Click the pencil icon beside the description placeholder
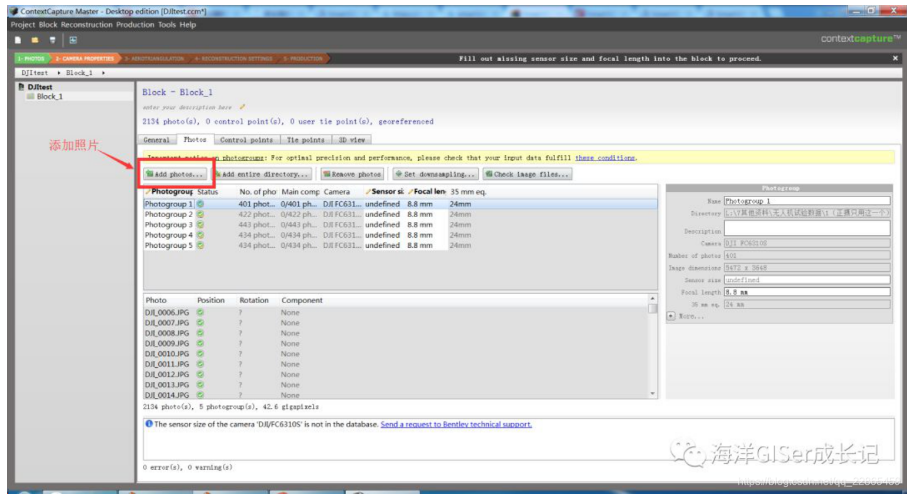The image size is (922, 501). pyautogui.click(x=242, y=107)
